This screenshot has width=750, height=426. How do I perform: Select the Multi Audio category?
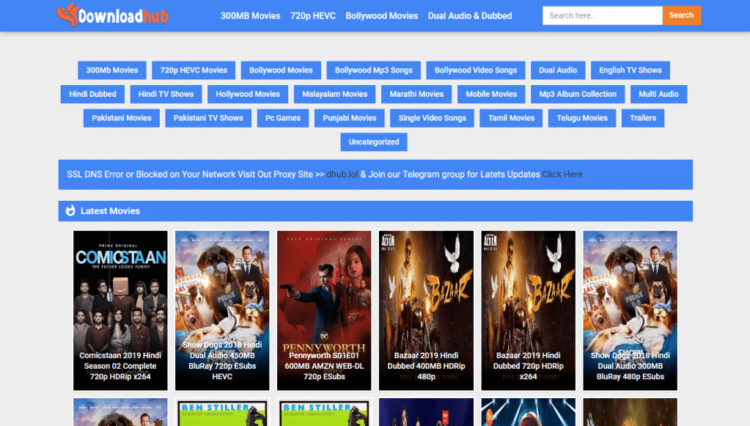(659, 94)
